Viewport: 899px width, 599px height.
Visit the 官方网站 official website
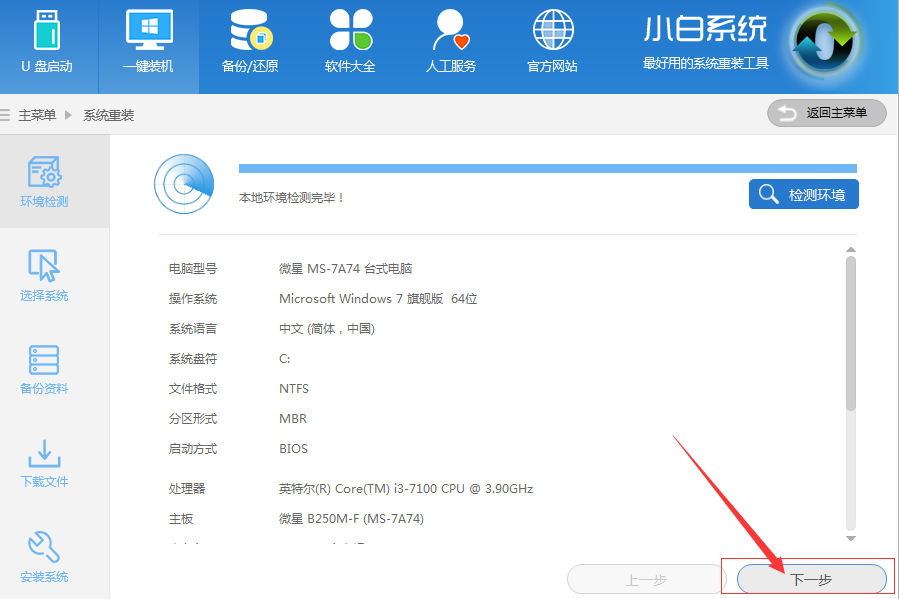552,43
